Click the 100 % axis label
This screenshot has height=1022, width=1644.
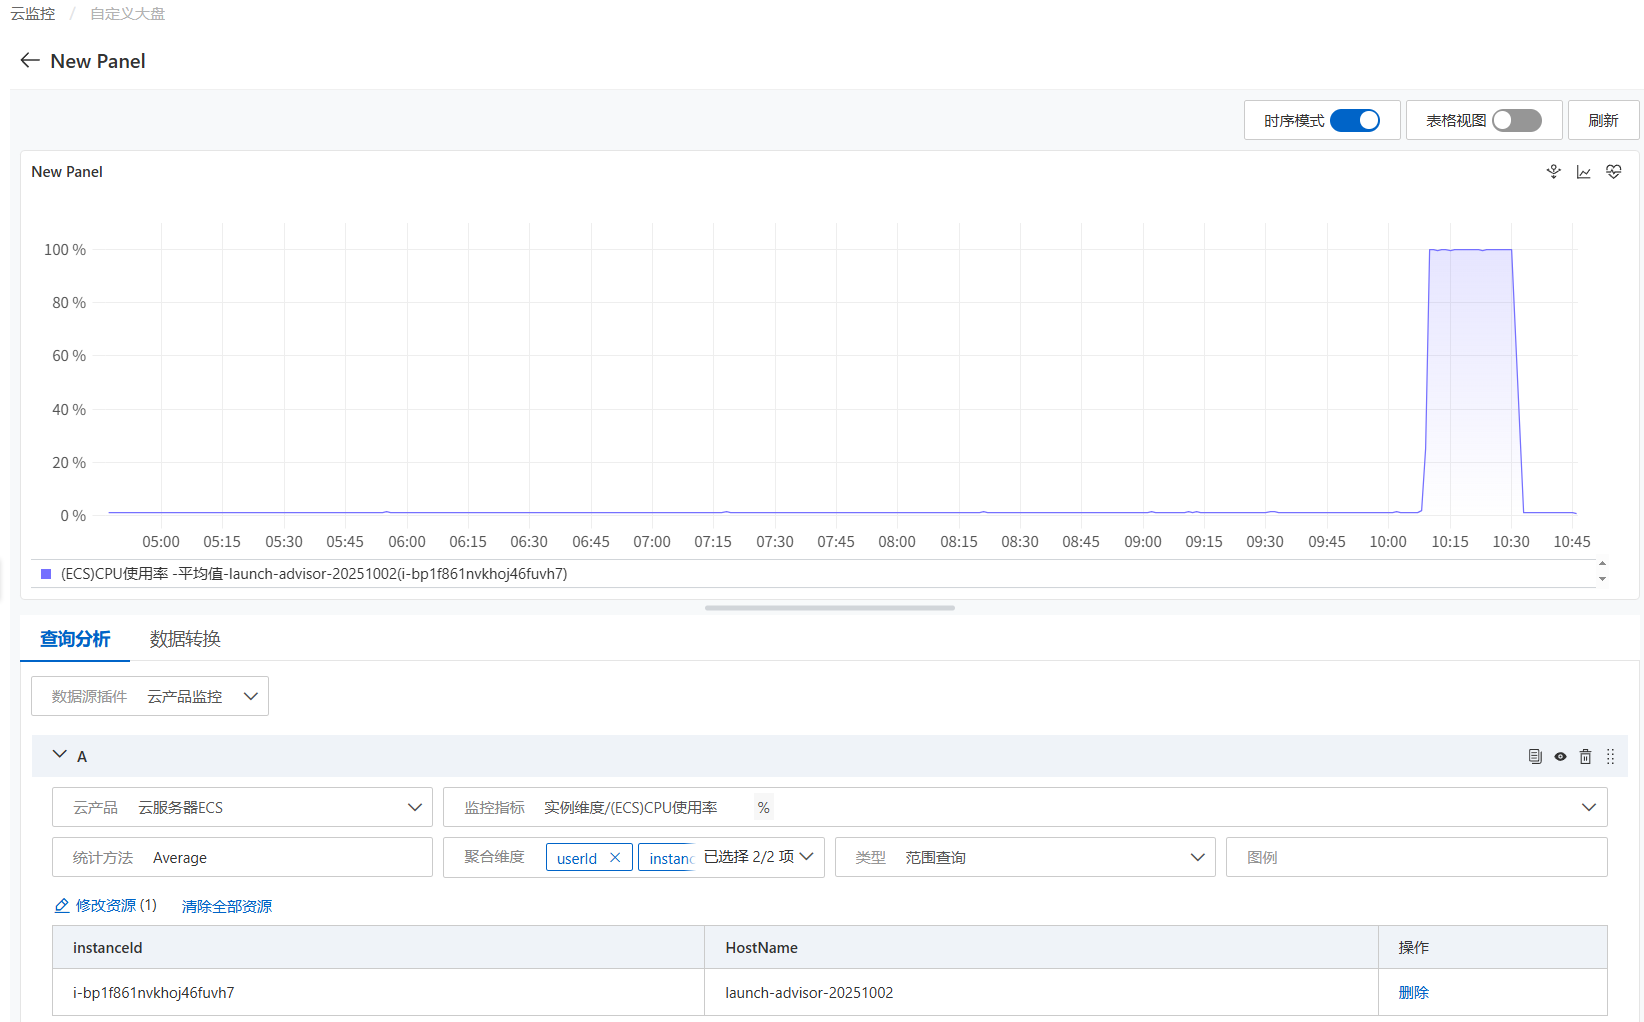[65, 249]
